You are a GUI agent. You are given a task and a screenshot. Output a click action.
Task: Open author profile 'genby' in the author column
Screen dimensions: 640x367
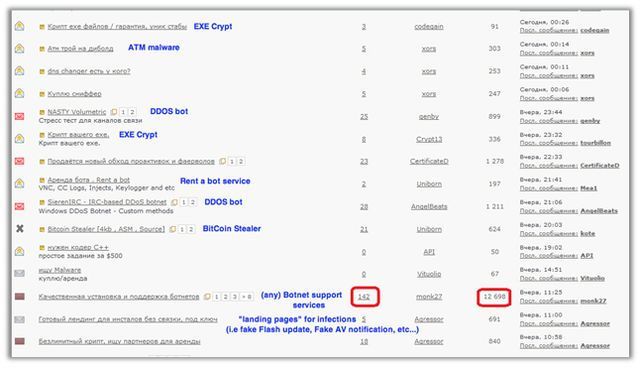pos(429,116)
